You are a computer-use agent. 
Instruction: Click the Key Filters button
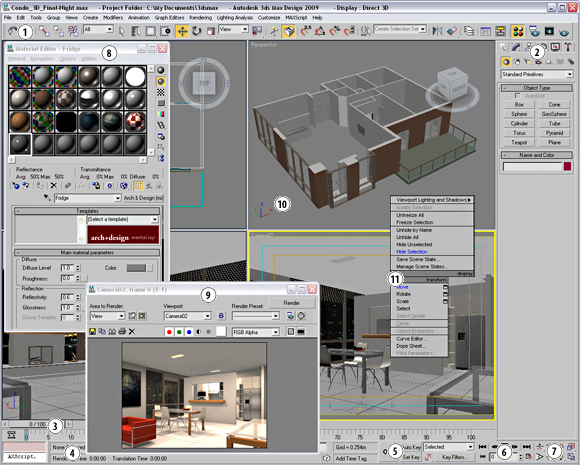point(454,457)
